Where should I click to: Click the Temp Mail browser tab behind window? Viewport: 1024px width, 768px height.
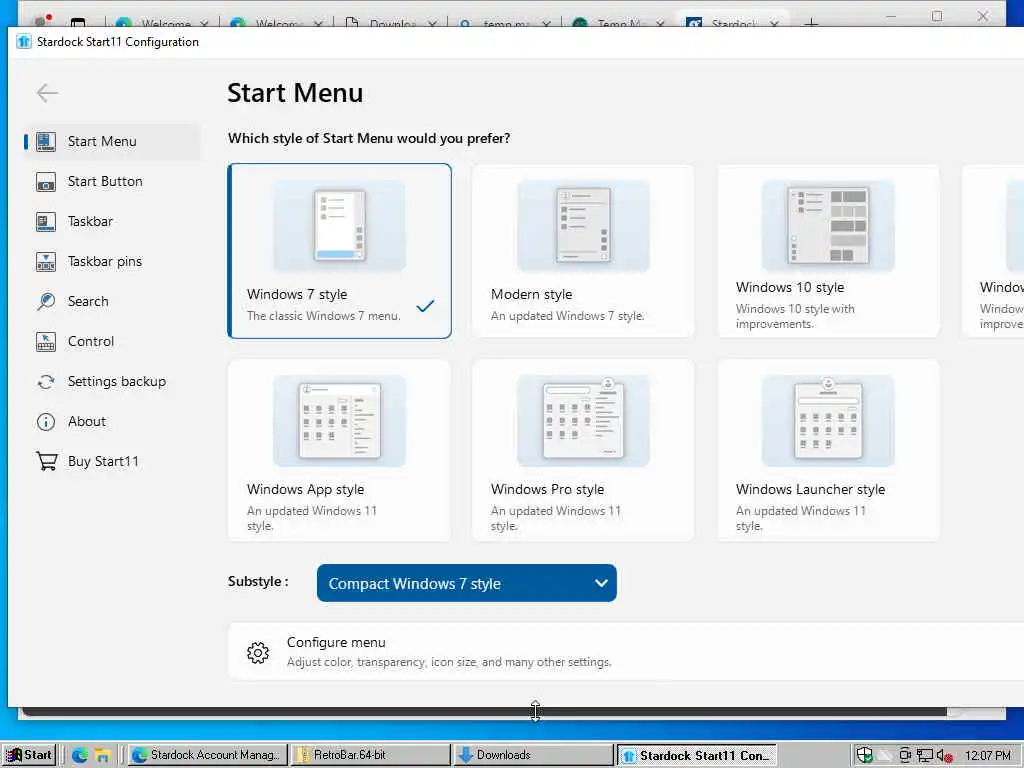pos(617,21)
